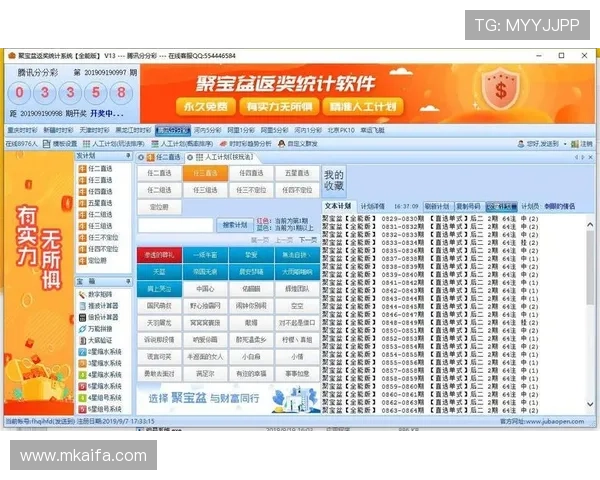Click the plan search input field

pos(175,225)
